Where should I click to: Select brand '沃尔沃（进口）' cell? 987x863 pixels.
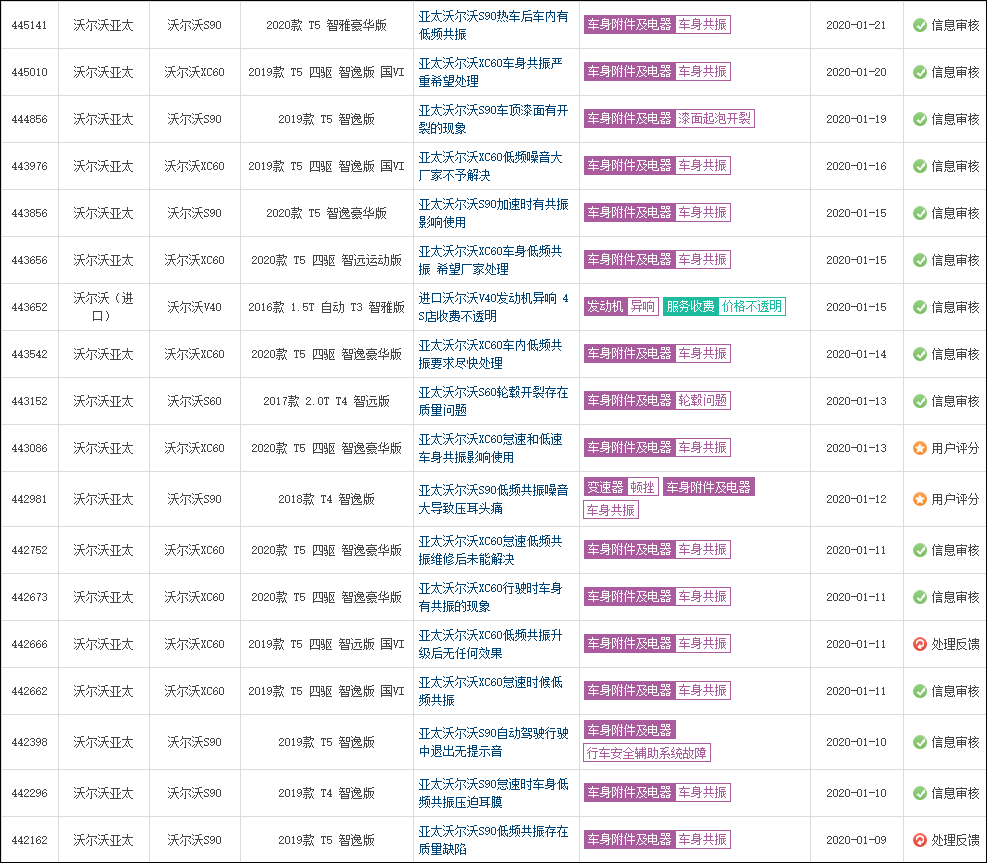[x=104, y=307]
